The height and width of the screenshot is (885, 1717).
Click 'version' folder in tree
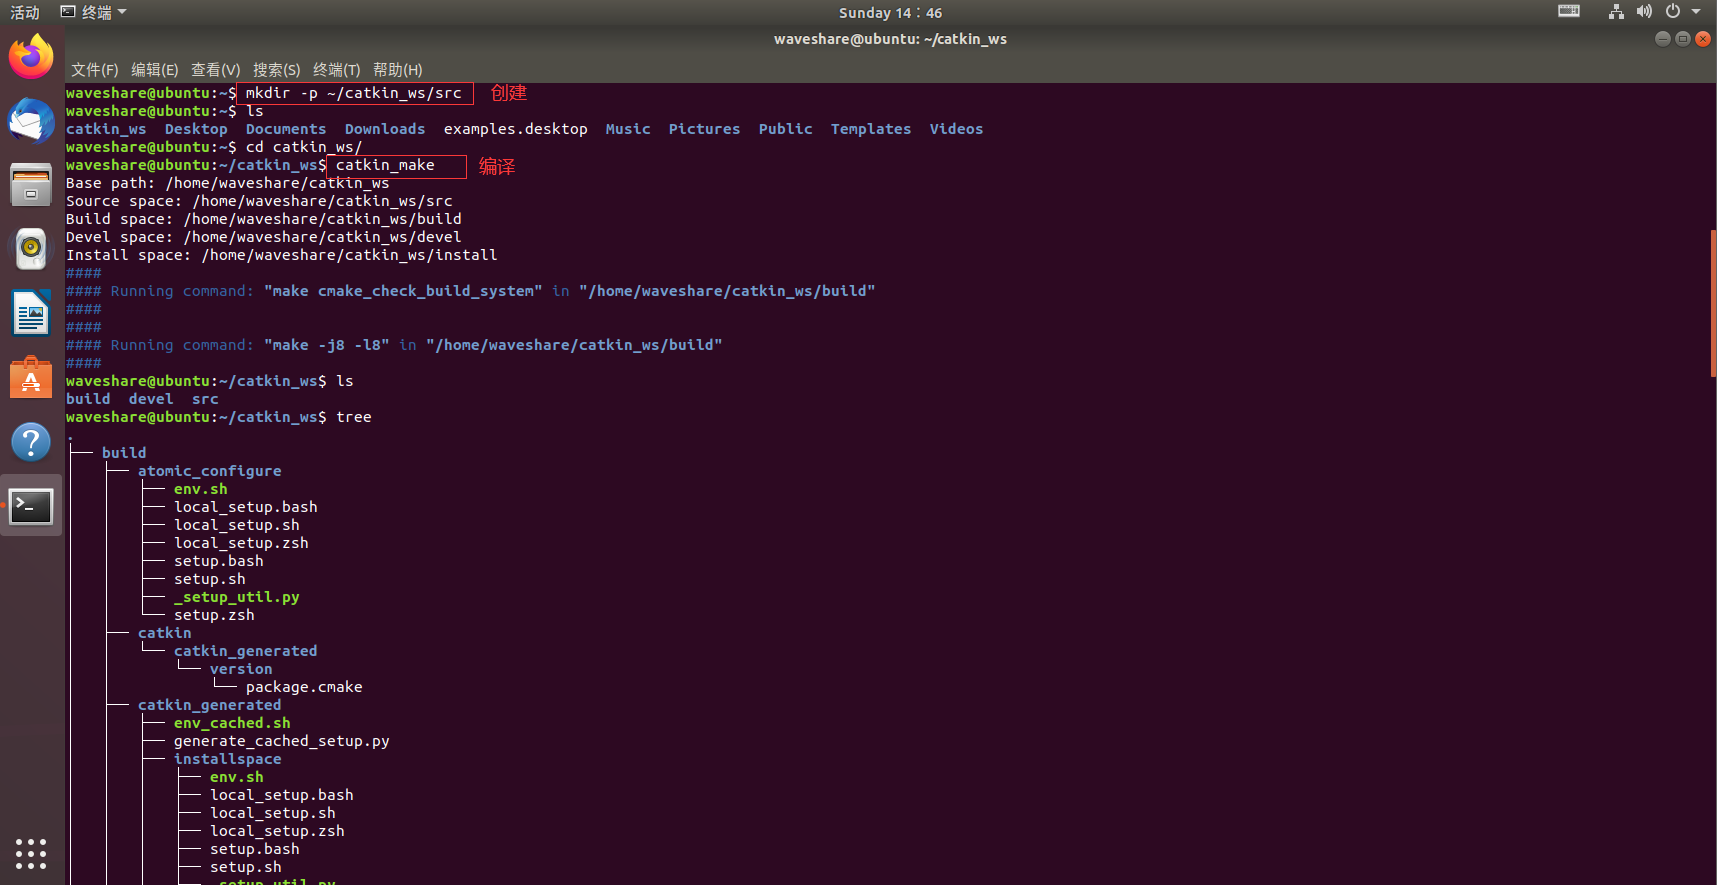[241, 669]
